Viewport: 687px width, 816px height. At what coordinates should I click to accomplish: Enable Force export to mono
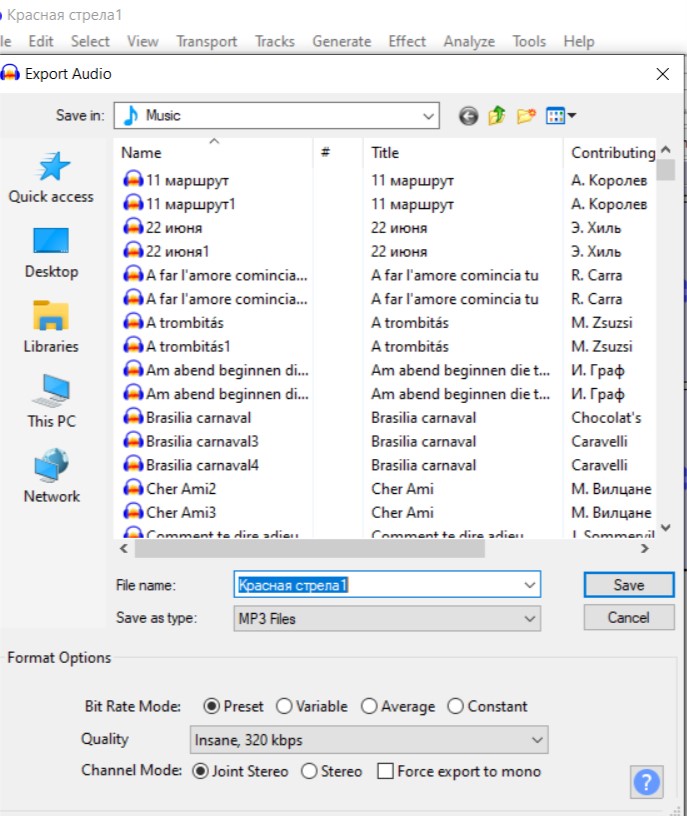pos(385,771)
